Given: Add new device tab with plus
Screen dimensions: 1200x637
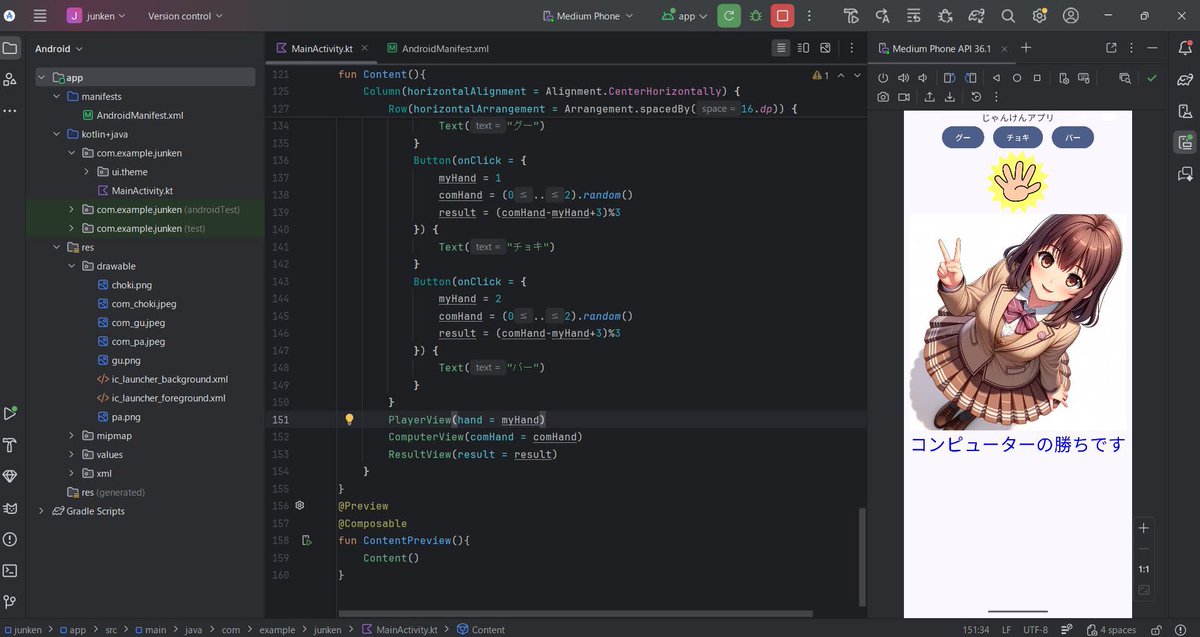Looking at the screenshot, I should click(1025, 48).
